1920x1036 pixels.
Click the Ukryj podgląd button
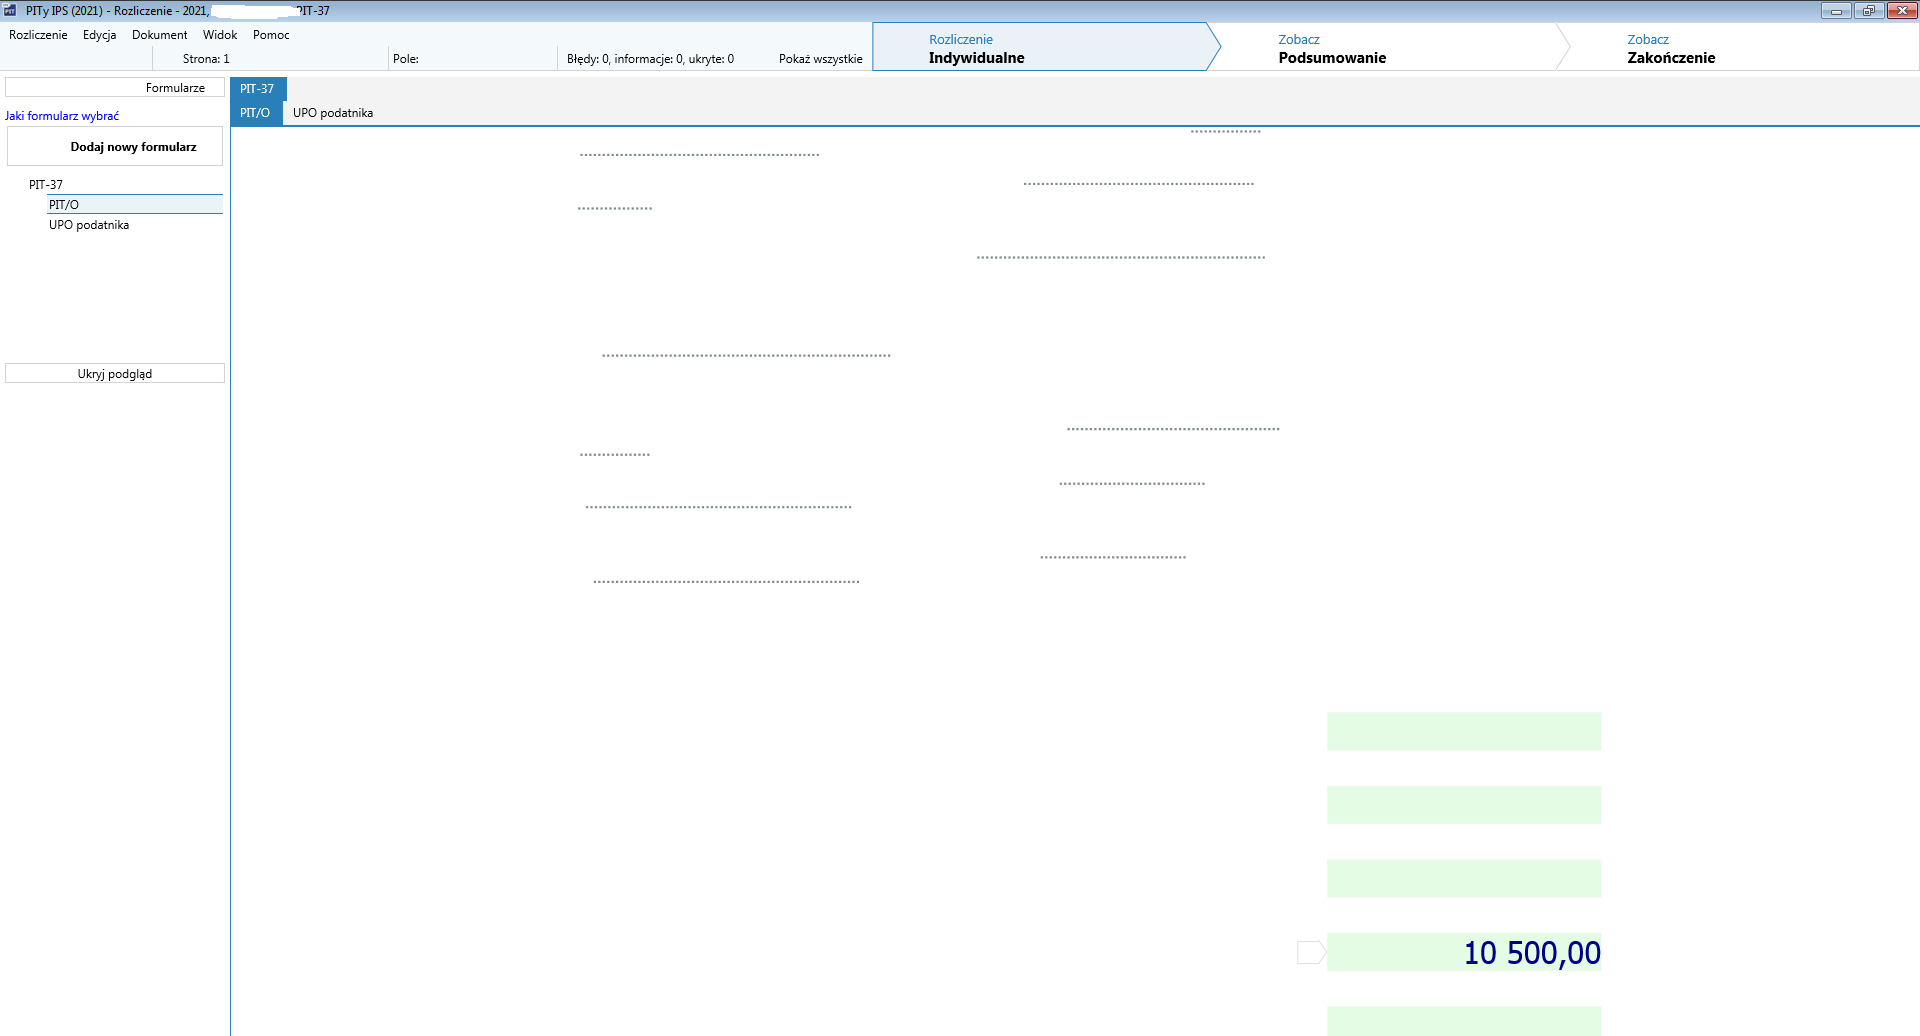coord(115,374)
